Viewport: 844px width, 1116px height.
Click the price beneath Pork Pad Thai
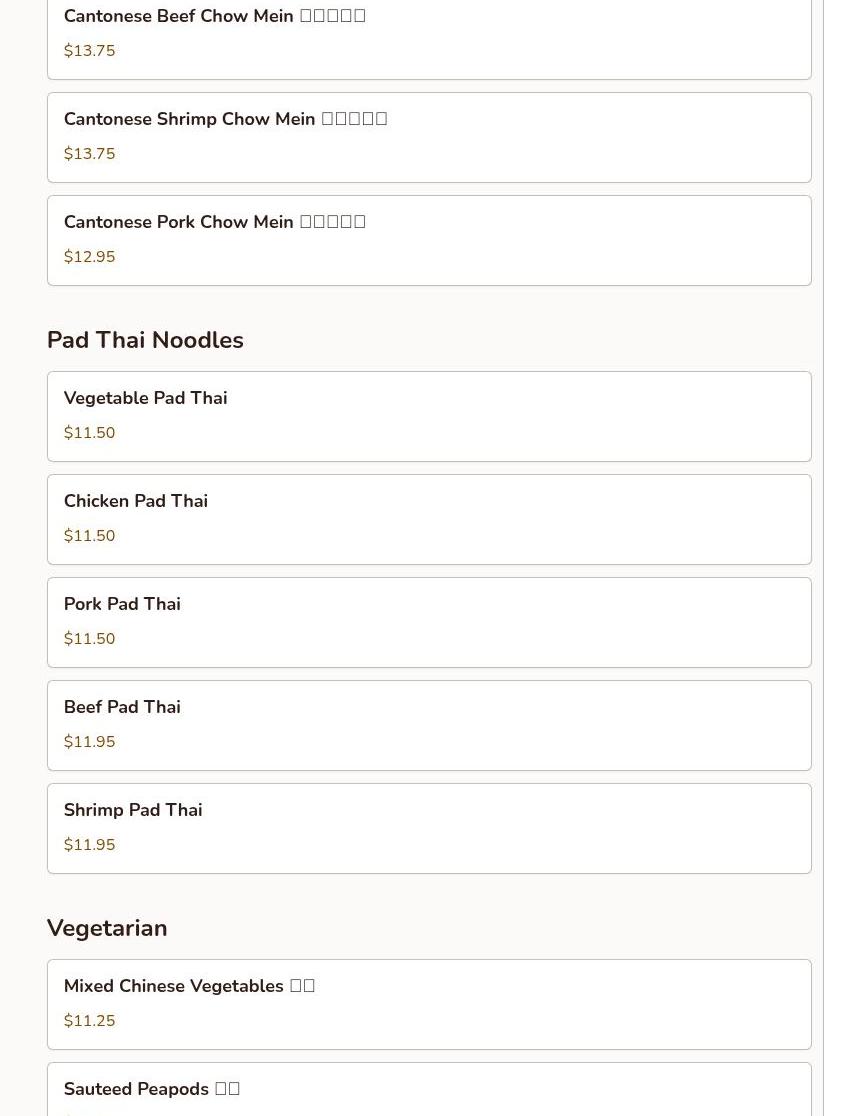coord(89,639)
